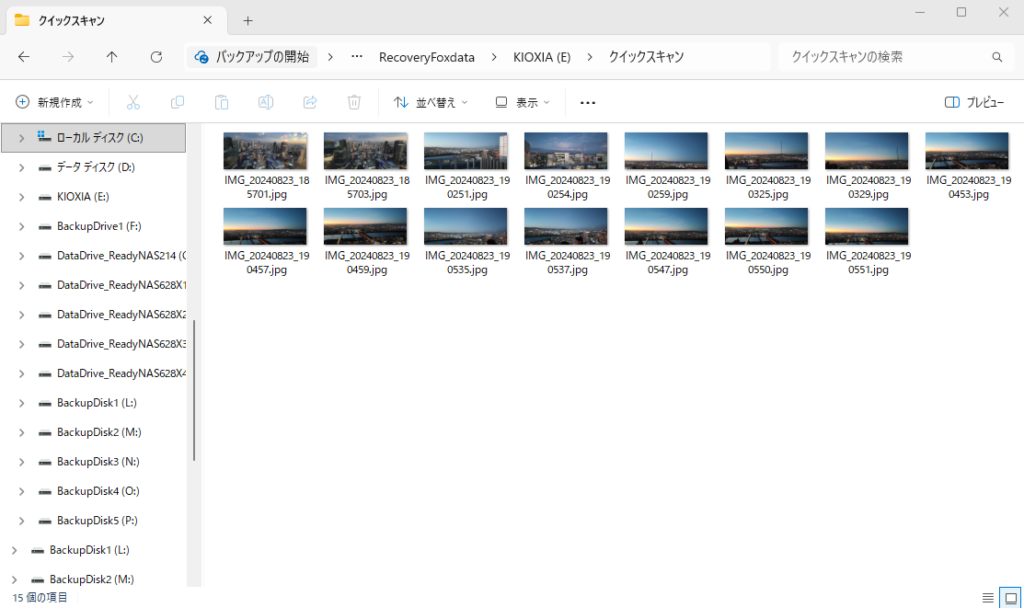Switch to details list view
This screenshot has height=608, width=1024.
coord(988,597)
